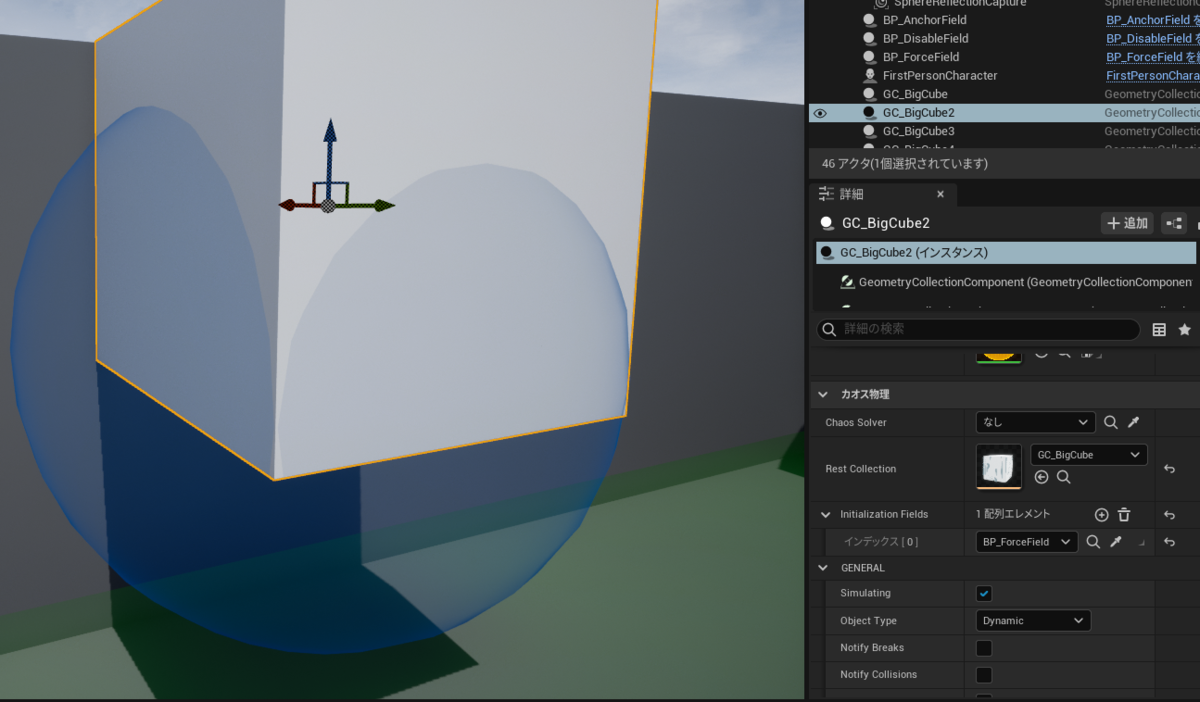The width and height of the screenshot is (1200, 702).
Task: Open the Chaos Solver dropdown
Action: (1036, 422)
